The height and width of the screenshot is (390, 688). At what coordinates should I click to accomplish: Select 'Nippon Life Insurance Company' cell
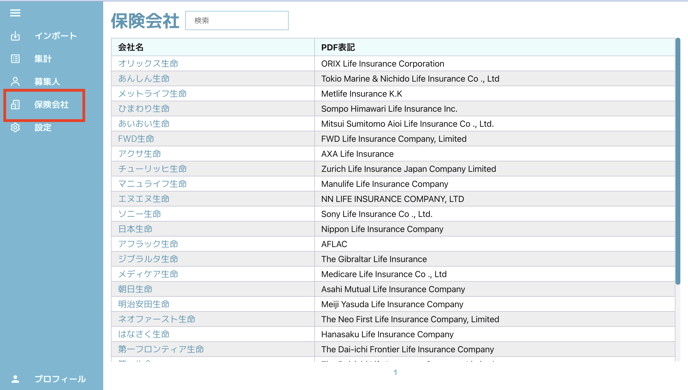coord(494,229)
